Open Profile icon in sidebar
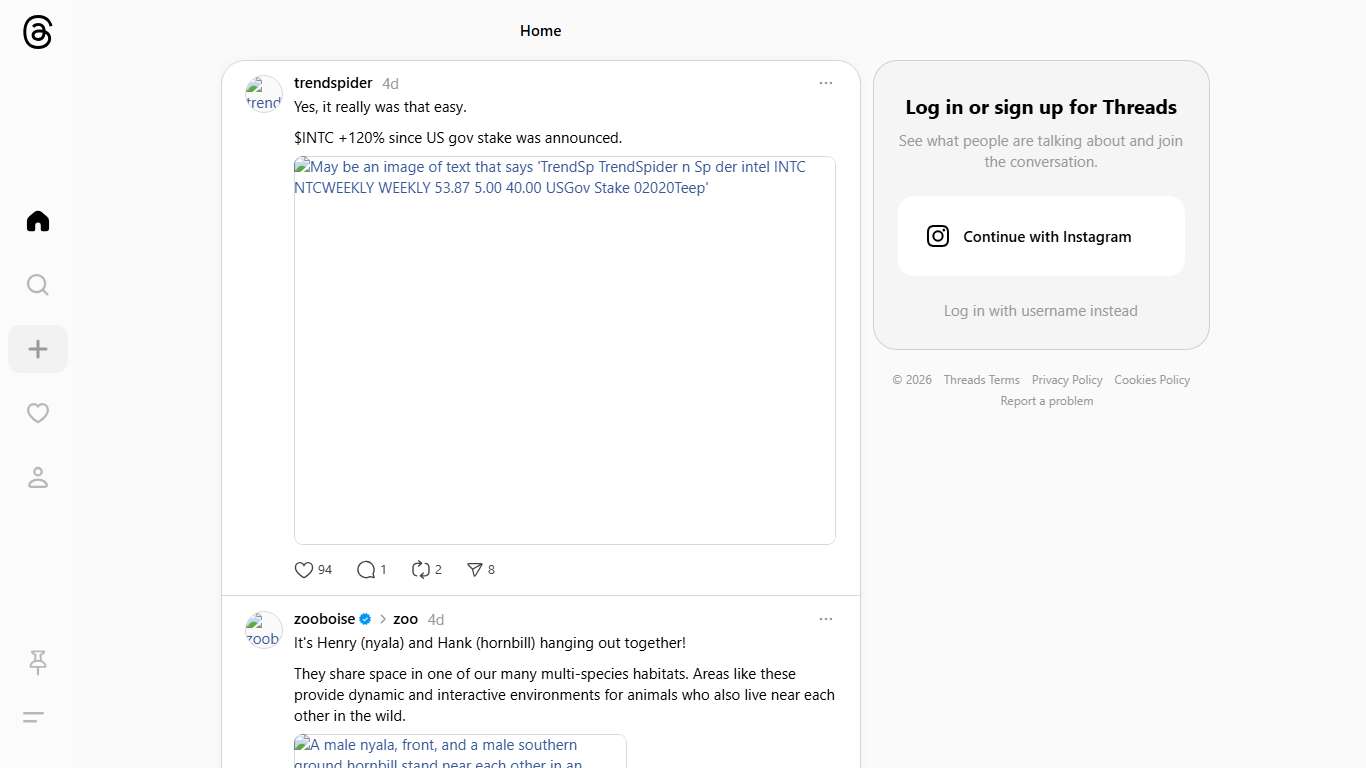Viewport: 1366px width, 768px height. 38,477
